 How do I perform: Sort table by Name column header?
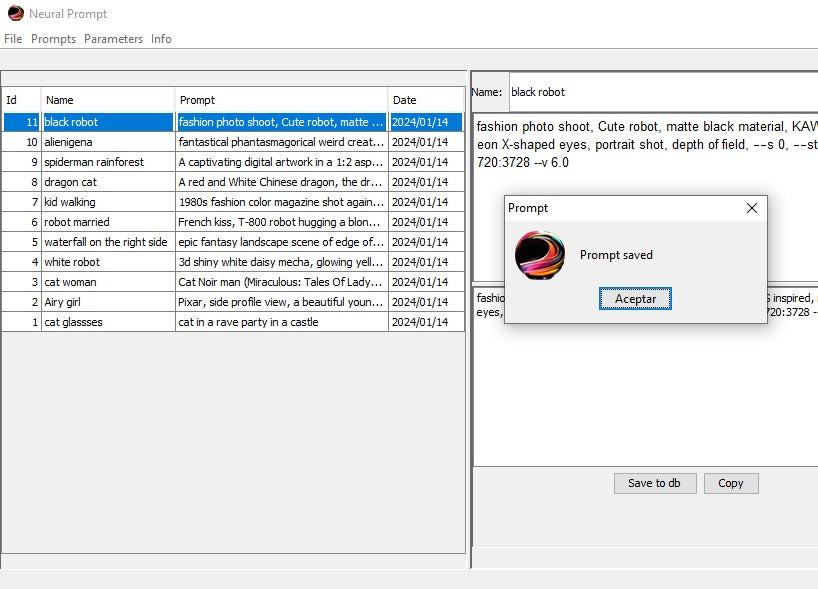(108, 100)
